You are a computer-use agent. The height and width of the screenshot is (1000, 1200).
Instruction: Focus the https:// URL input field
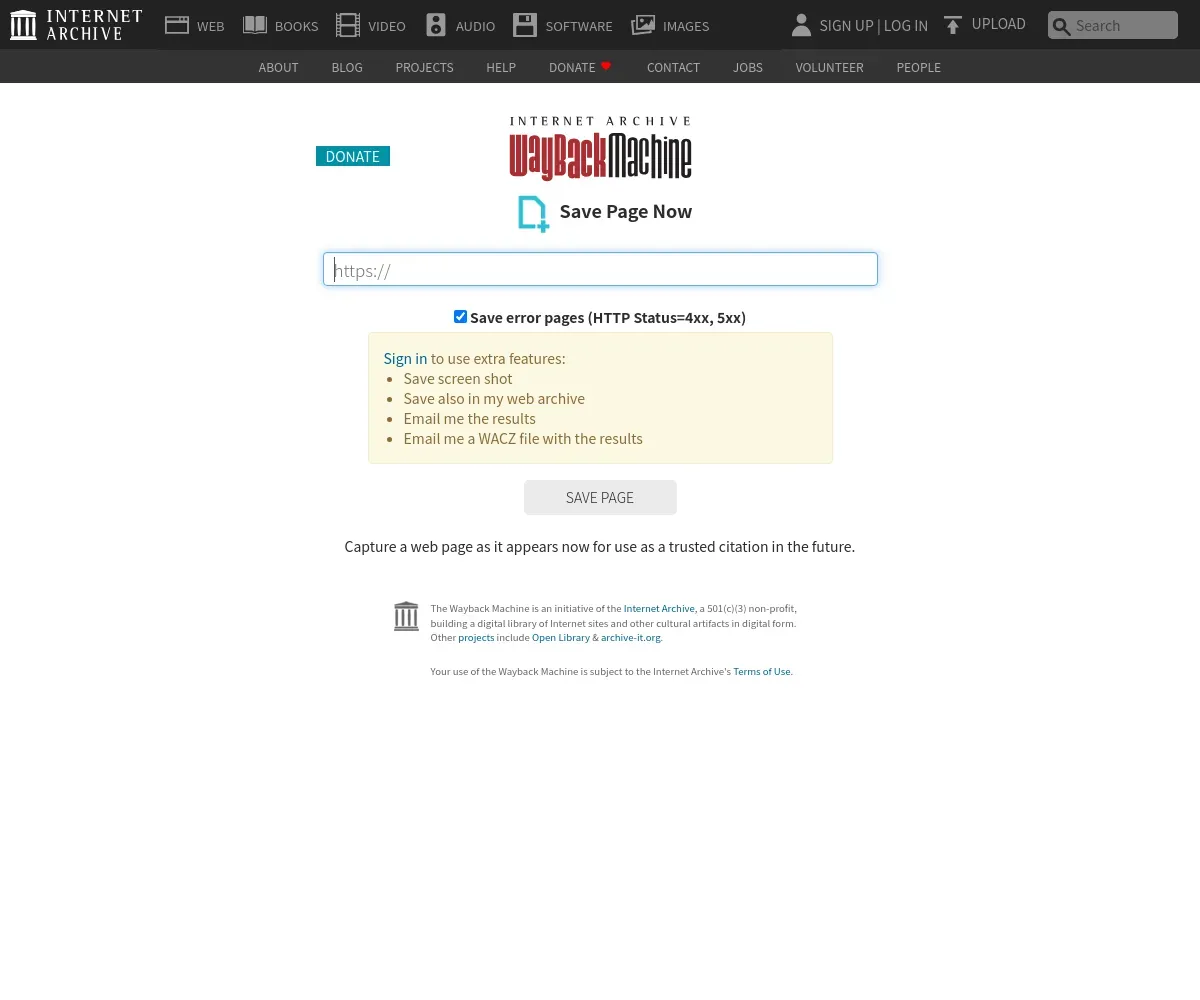point(600,269)
